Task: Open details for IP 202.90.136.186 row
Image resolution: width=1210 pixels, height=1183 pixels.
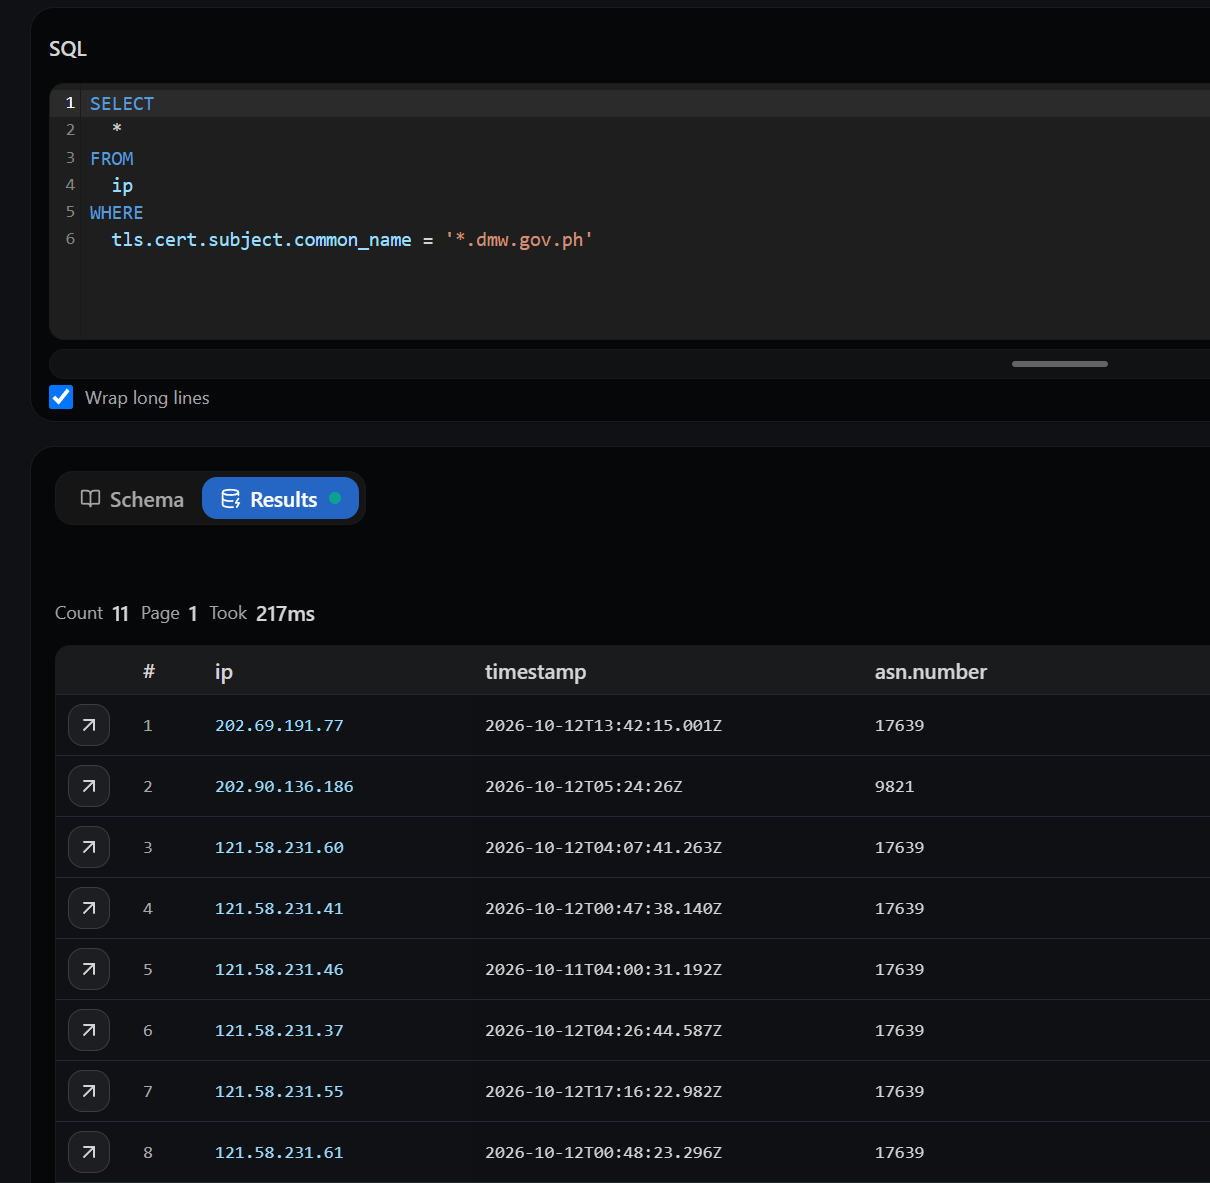Action: (x=89, y=786)
